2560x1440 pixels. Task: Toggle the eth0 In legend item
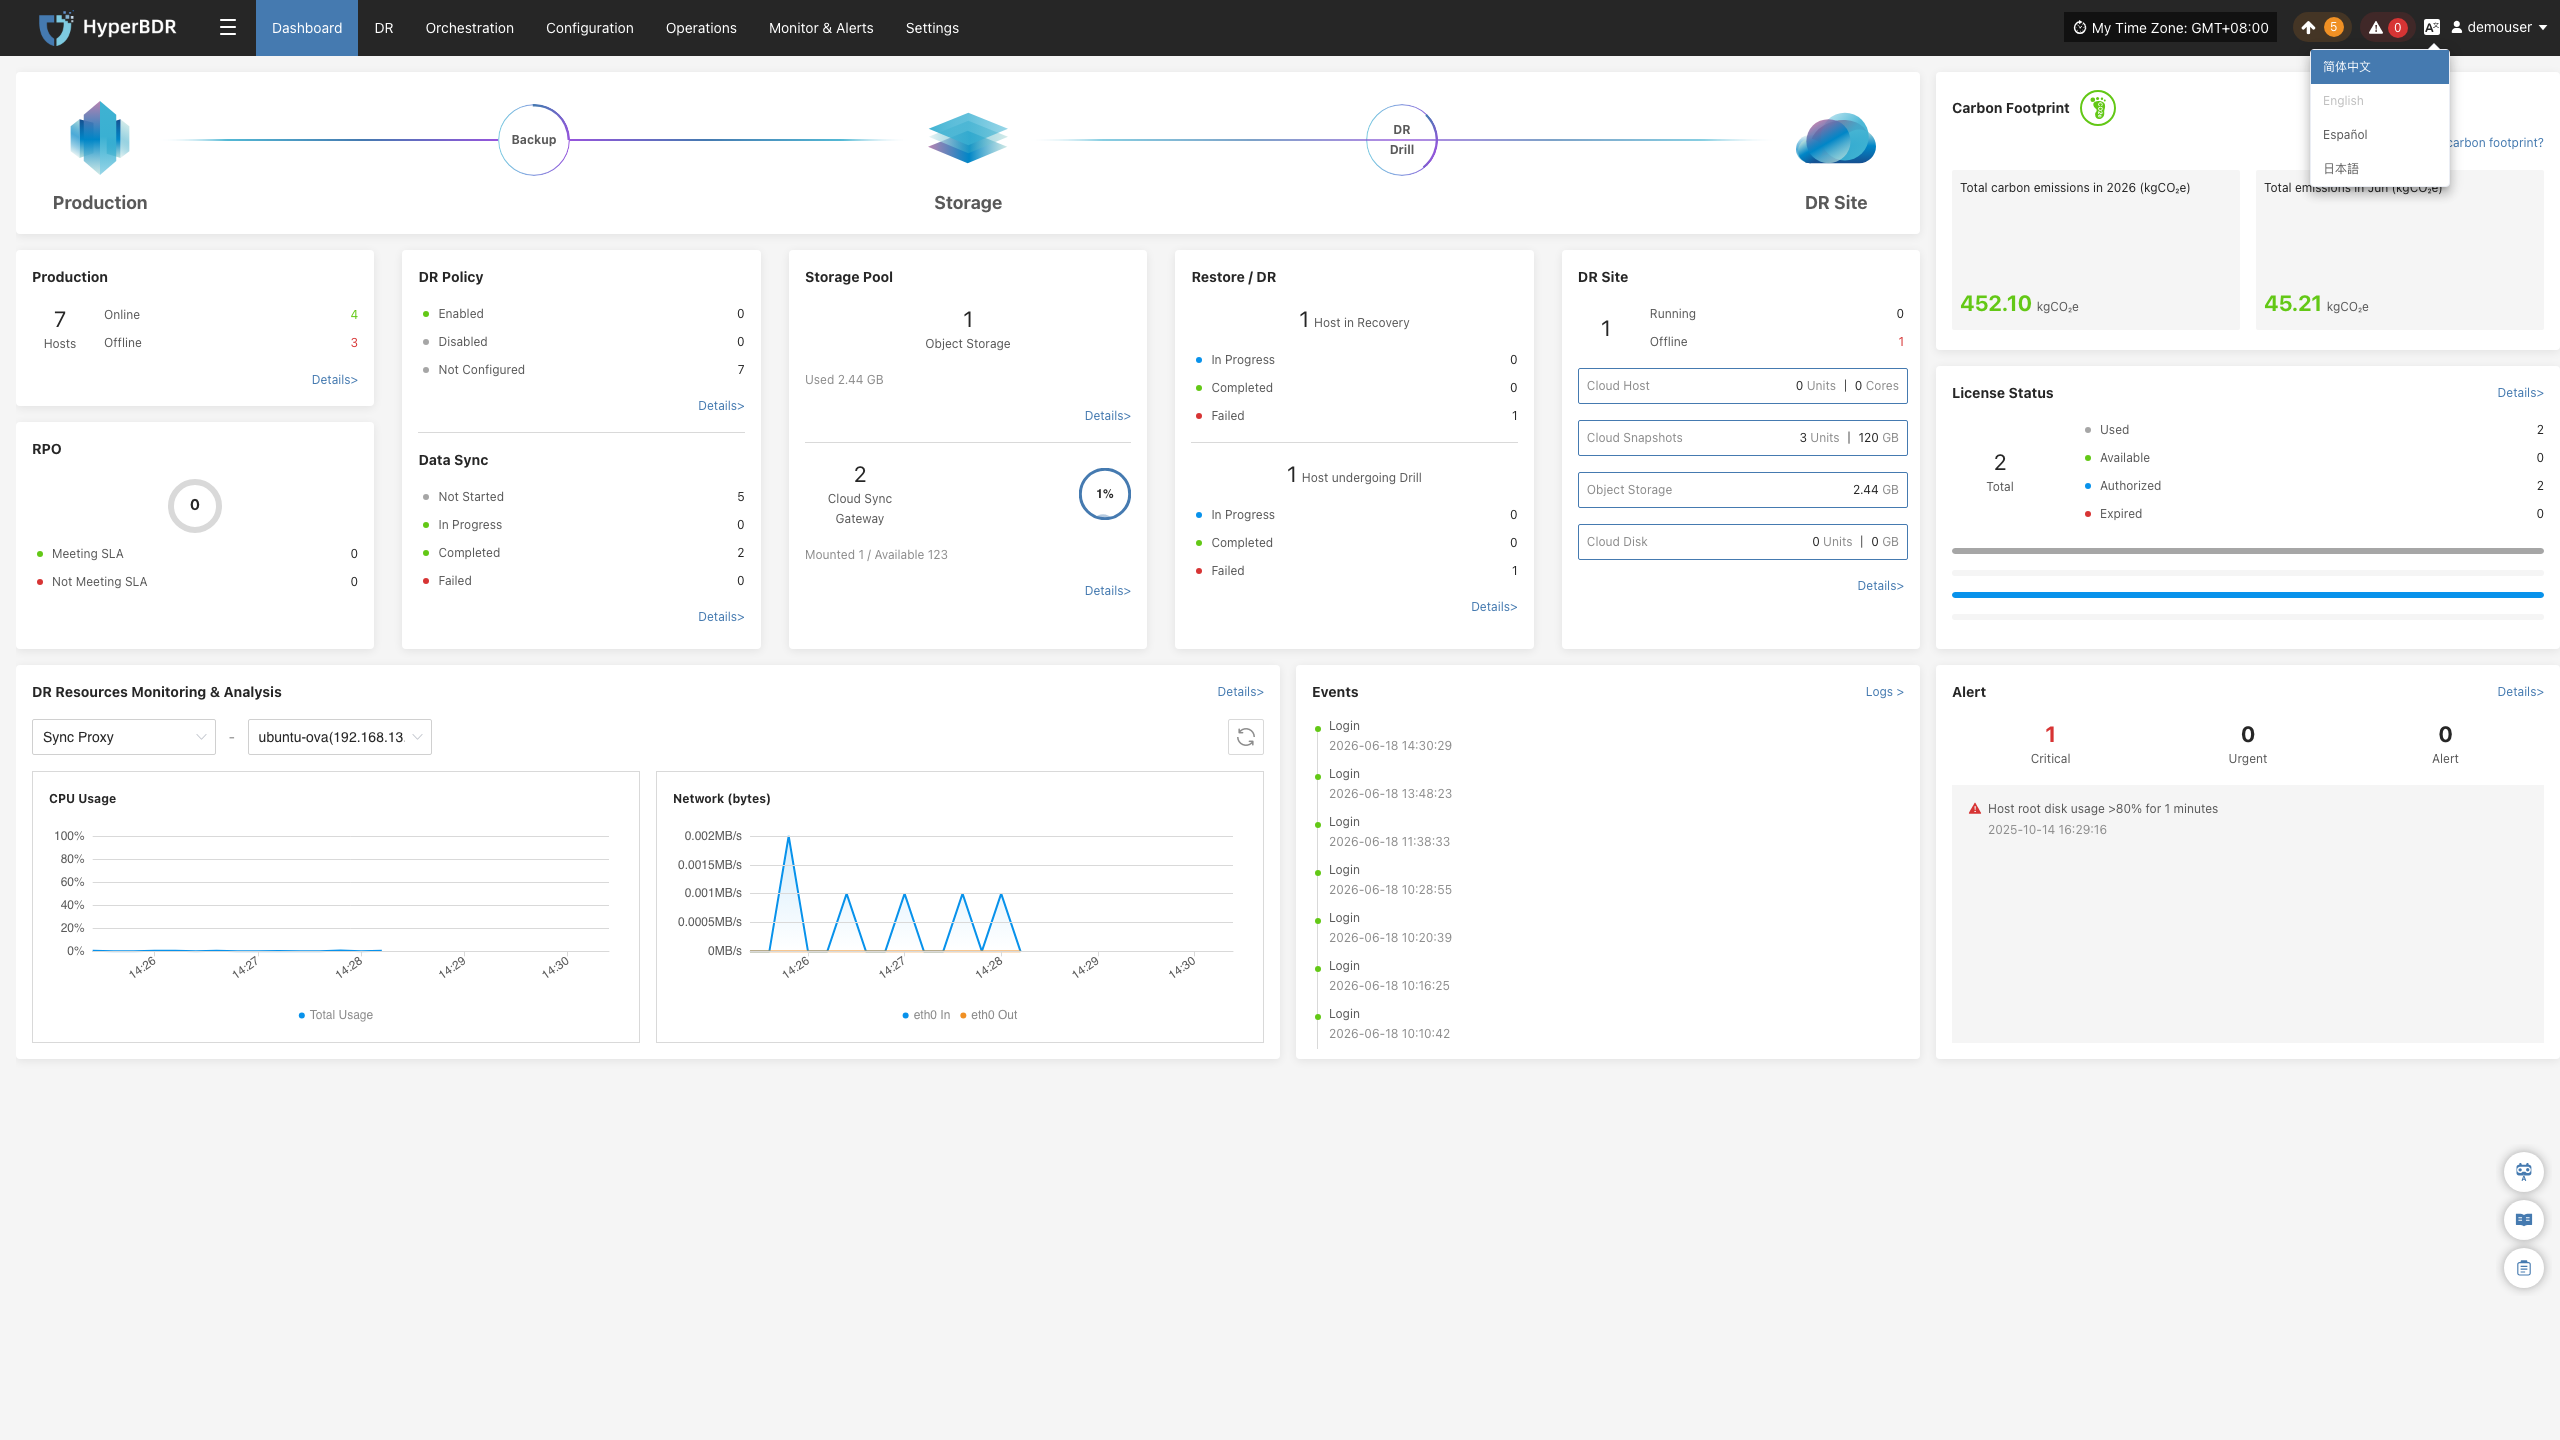coord(926,1015)
